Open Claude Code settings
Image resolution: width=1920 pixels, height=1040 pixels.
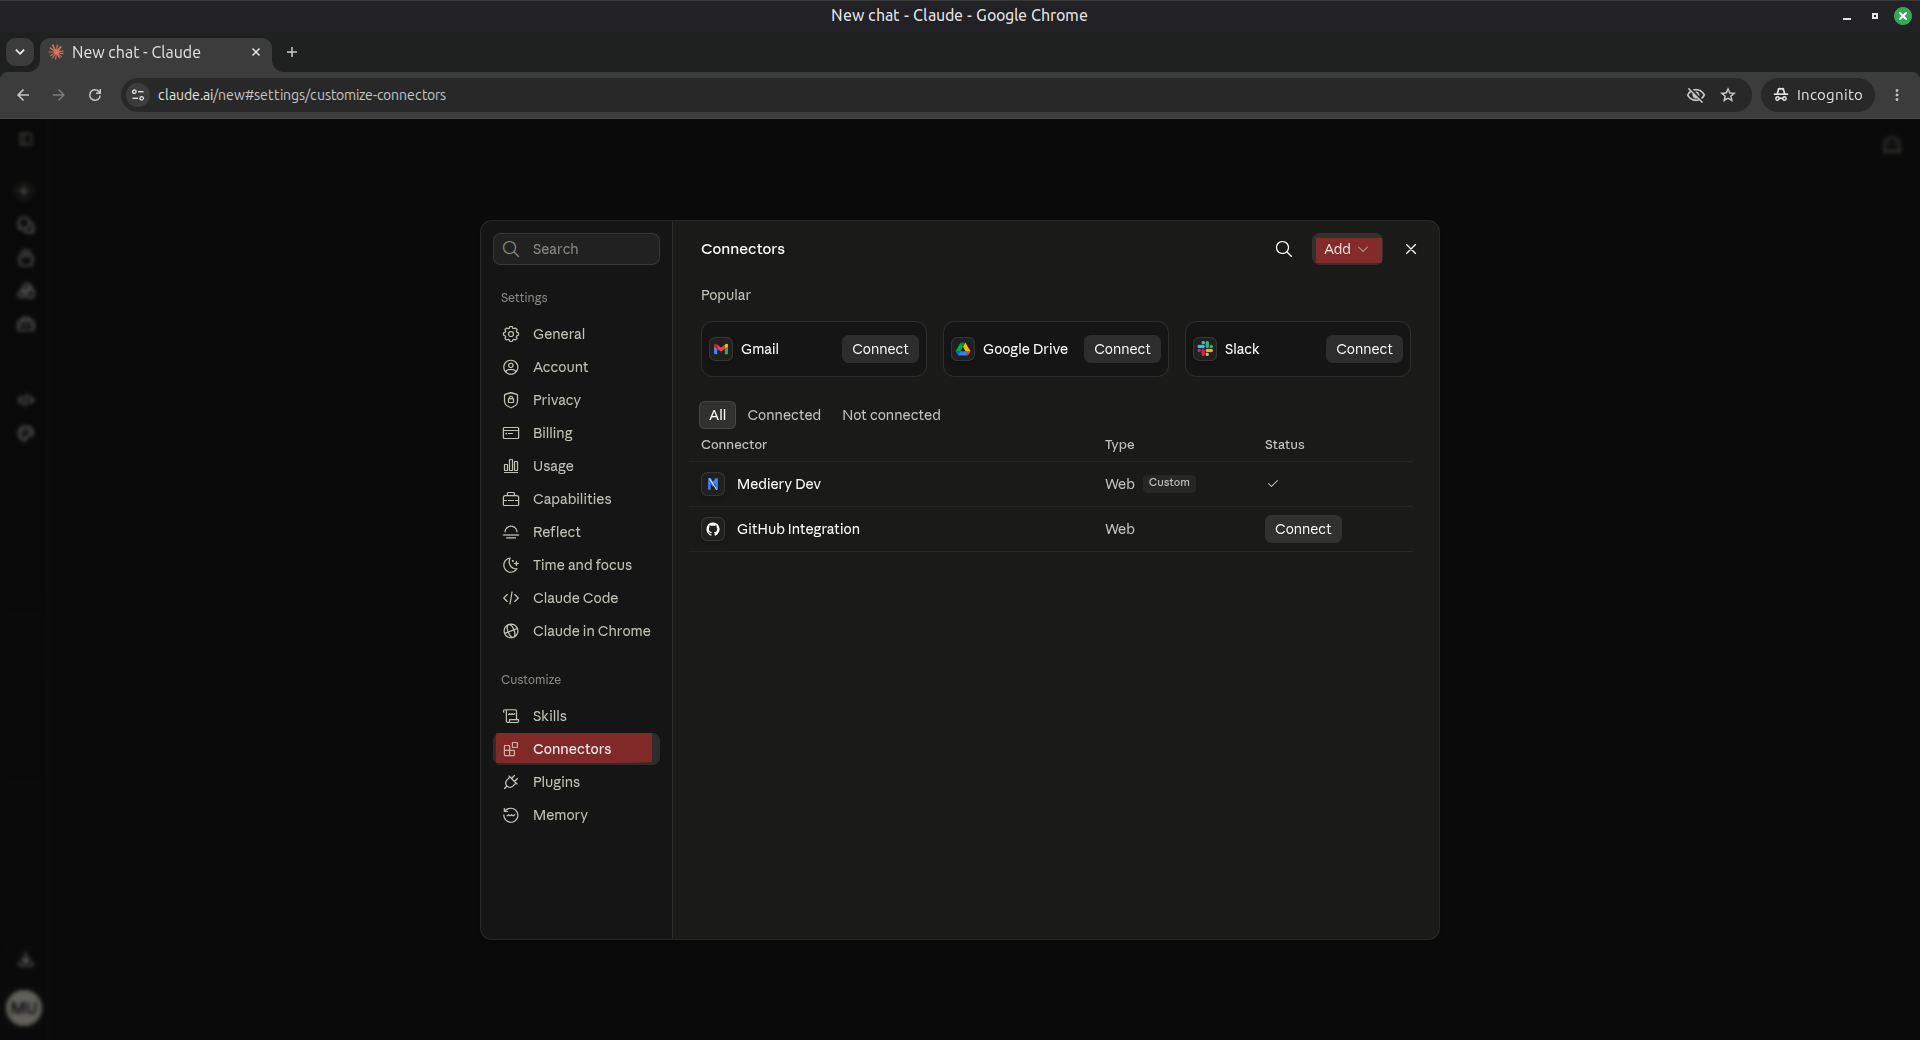(576, 598)
